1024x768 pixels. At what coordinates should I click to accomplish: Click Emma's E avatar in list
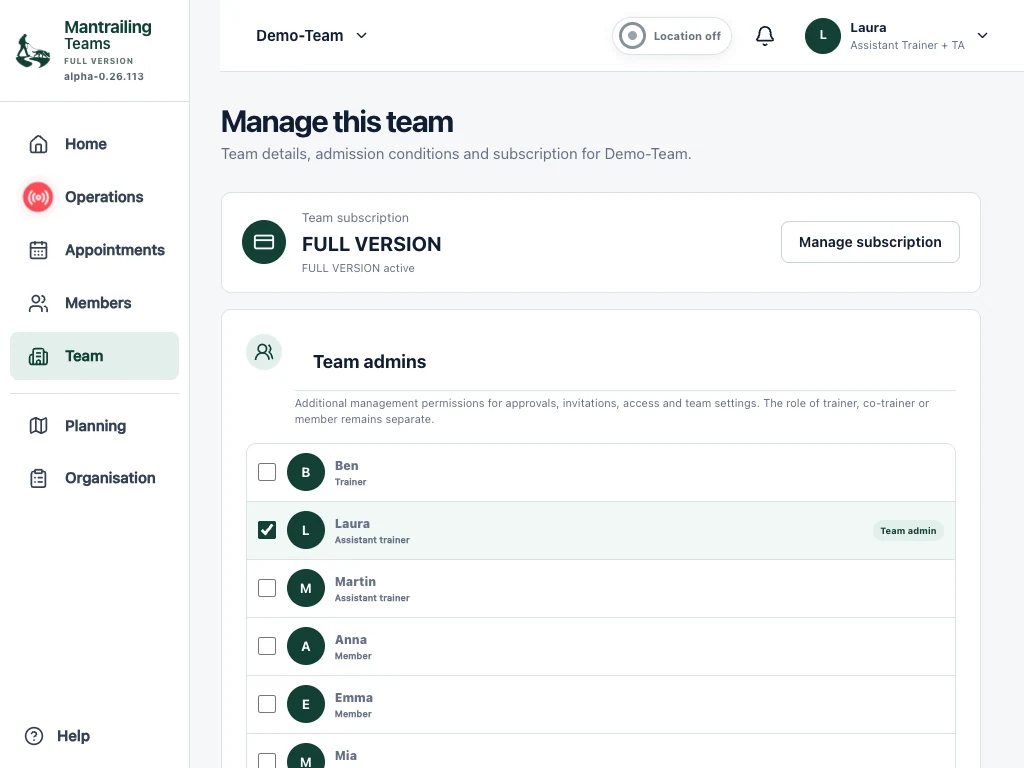click(x=306, y=704)
